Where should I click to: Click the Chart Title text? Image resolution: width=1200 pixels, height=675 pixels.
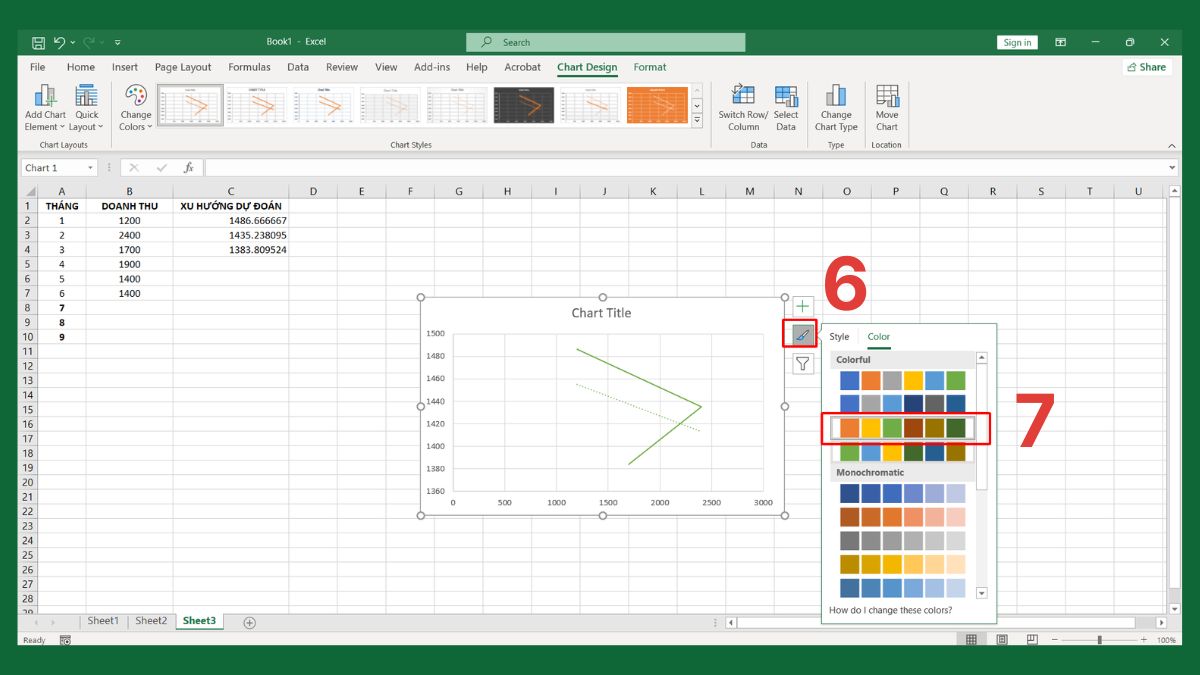[x=601, y=313]
